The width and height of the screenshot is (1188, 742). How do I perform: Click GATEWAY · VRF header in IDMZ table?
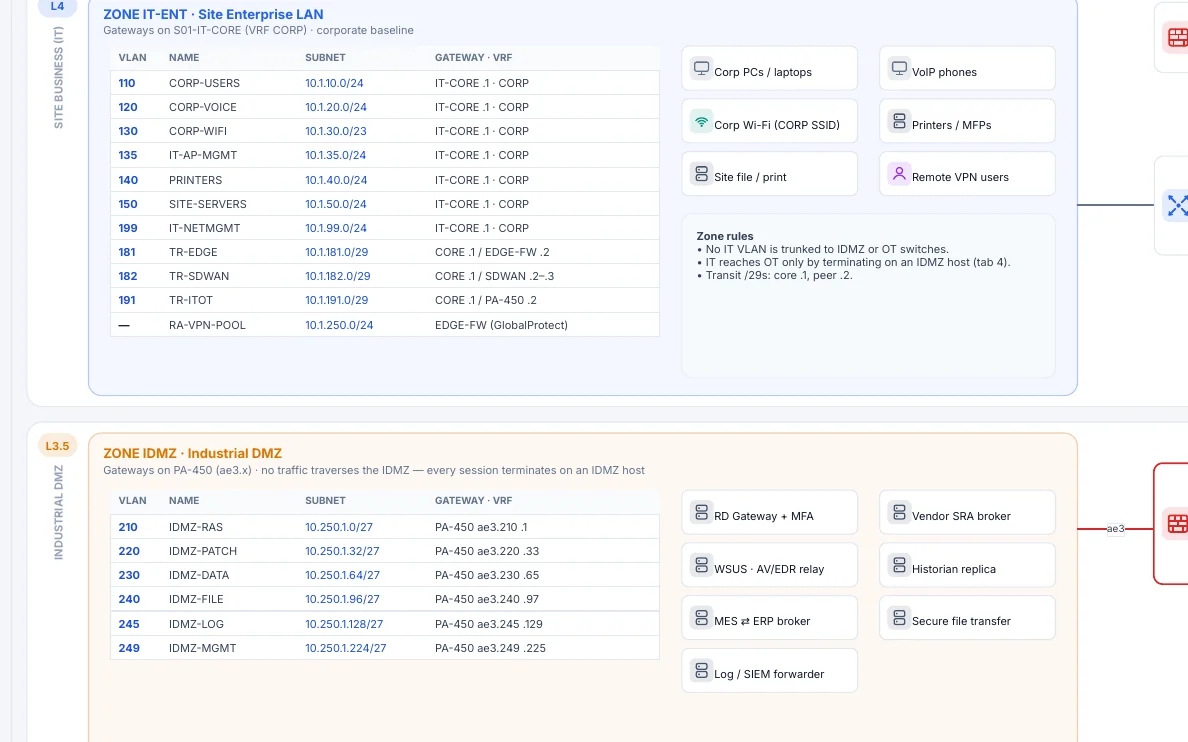tap(474, 500)
